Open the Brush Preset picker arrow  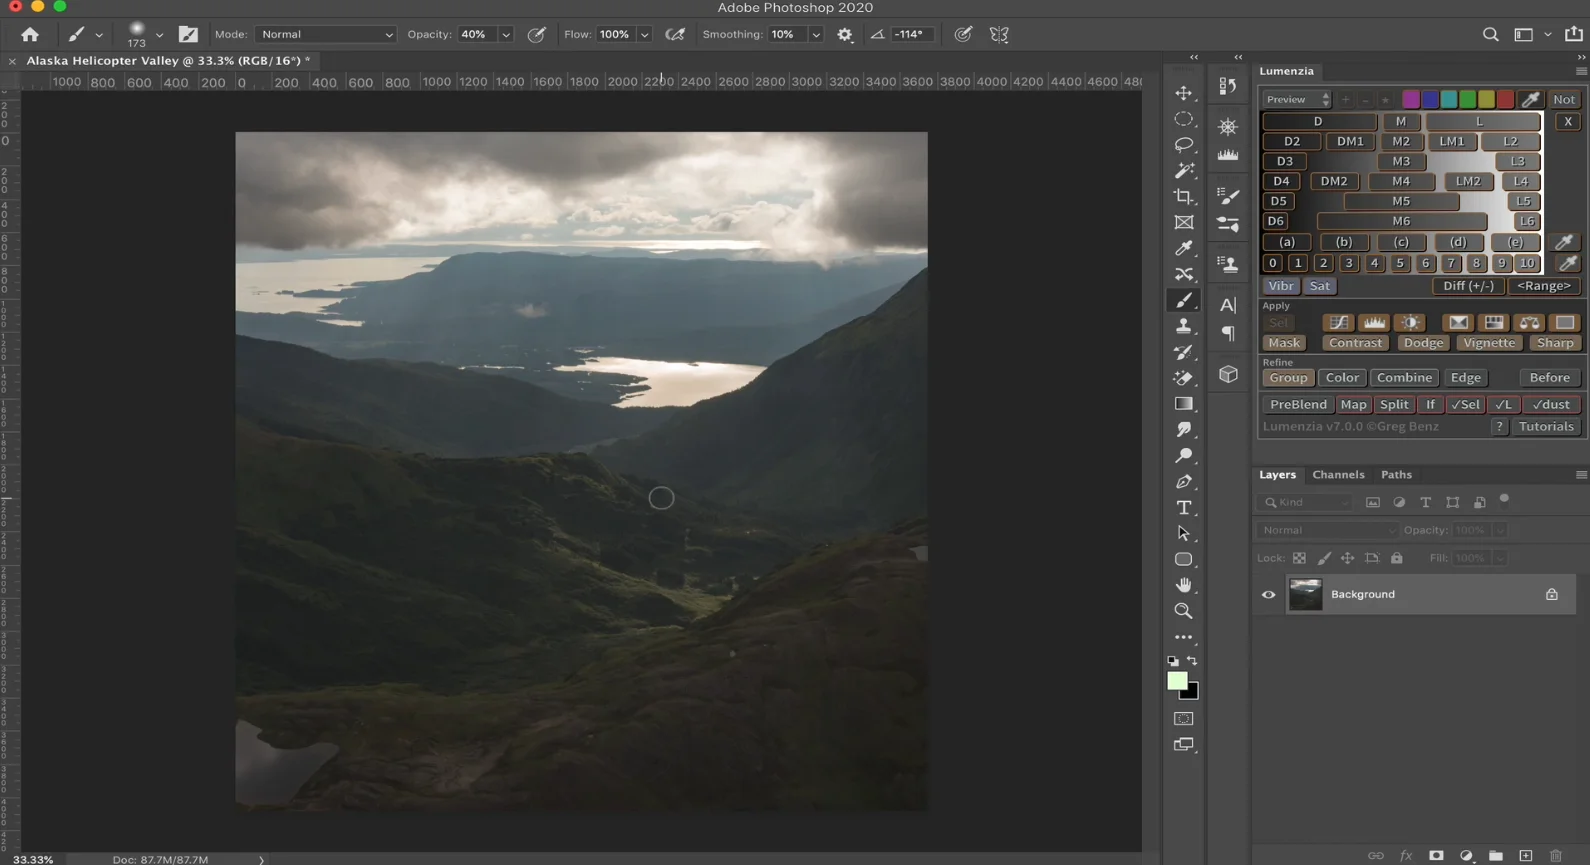pos(159,35)
